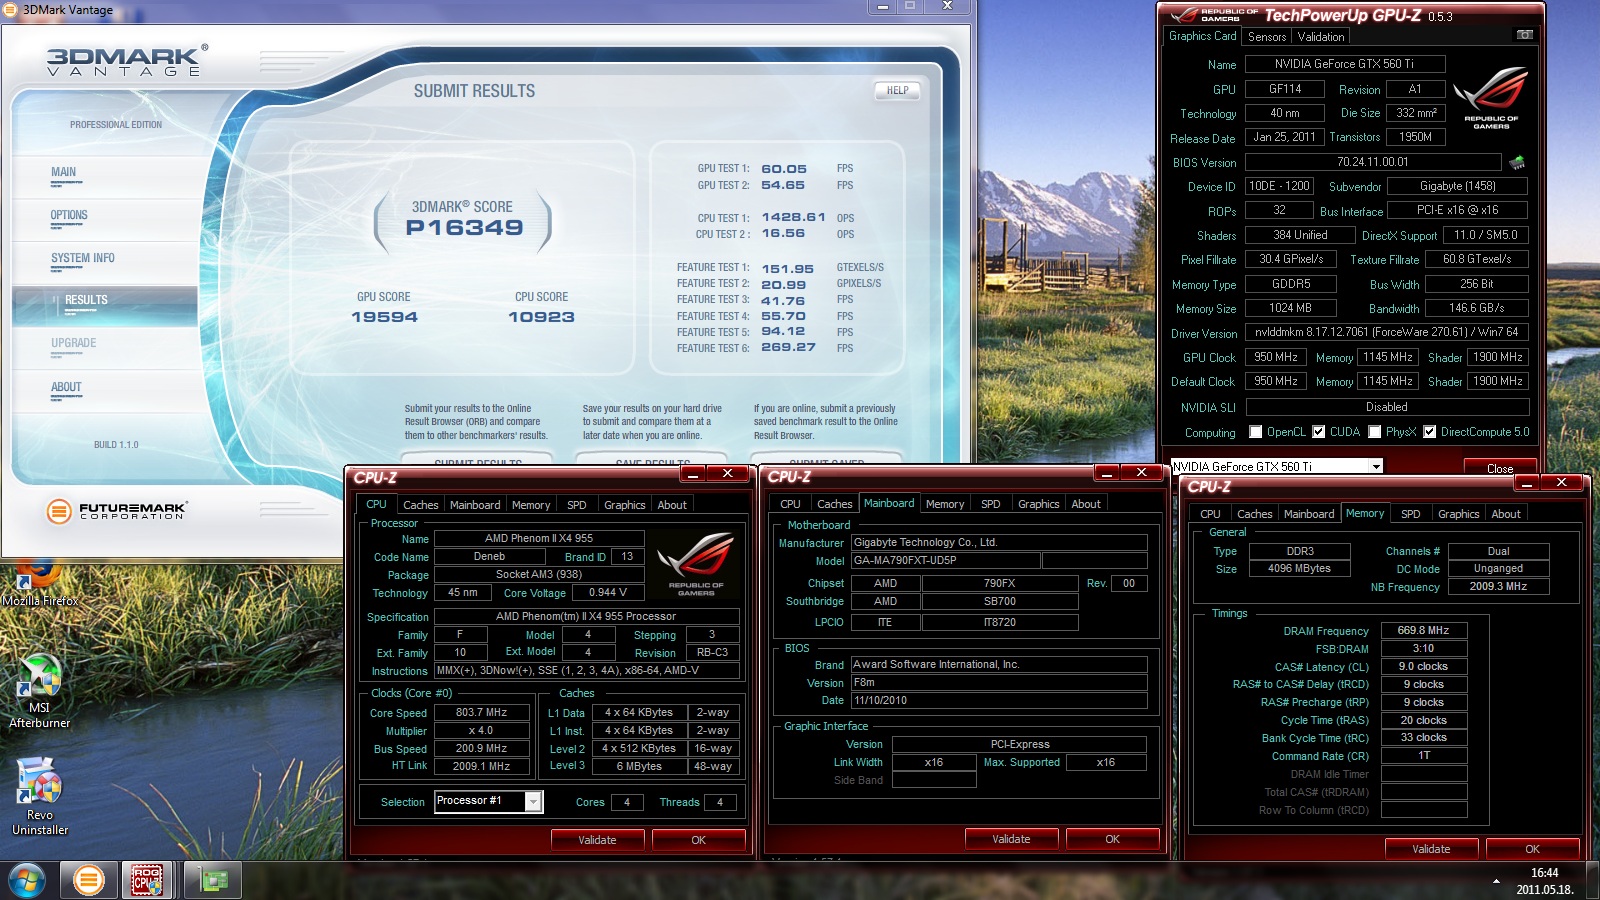Select GPU-Z Graphics Card tab

pos(1203,36)
